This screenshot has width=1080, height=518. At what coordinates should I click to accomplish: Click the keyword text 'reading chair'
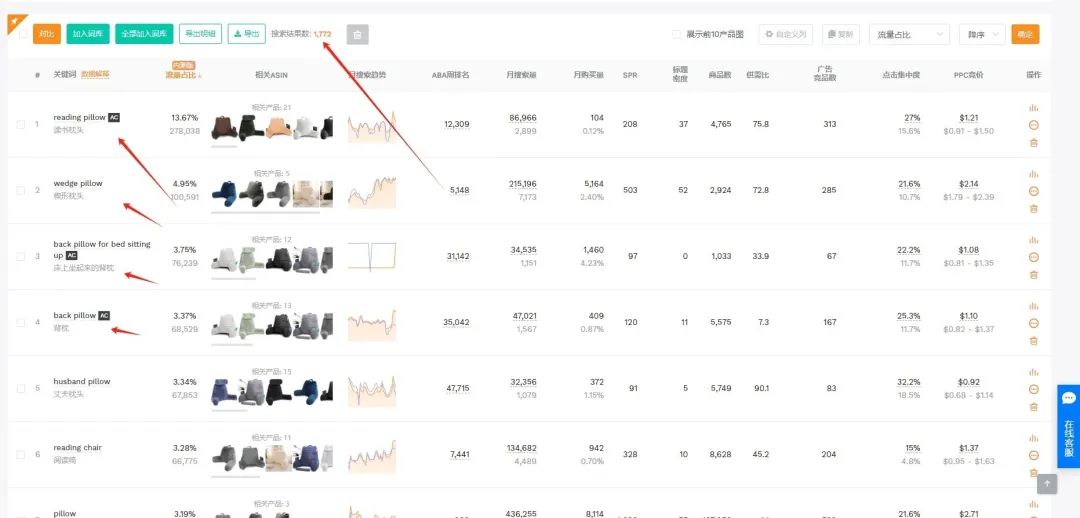(x=77, y=448)
